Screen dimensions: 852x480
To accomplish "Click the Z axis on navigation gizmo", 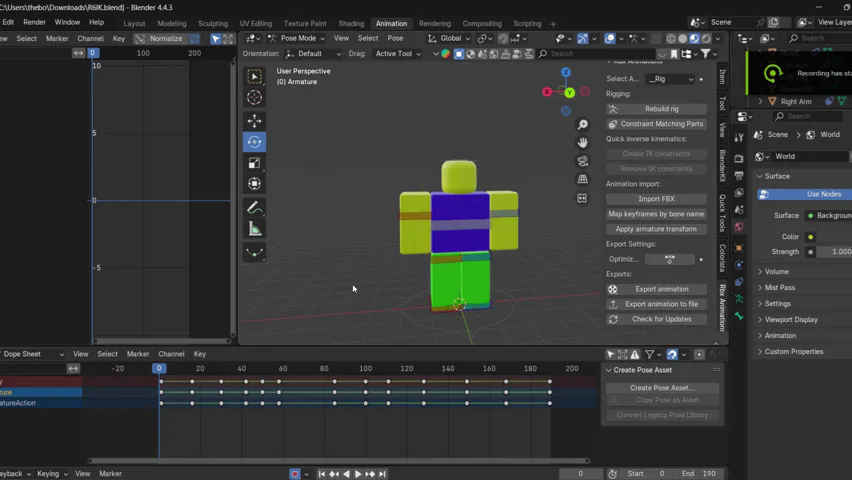I will [566, 72].
